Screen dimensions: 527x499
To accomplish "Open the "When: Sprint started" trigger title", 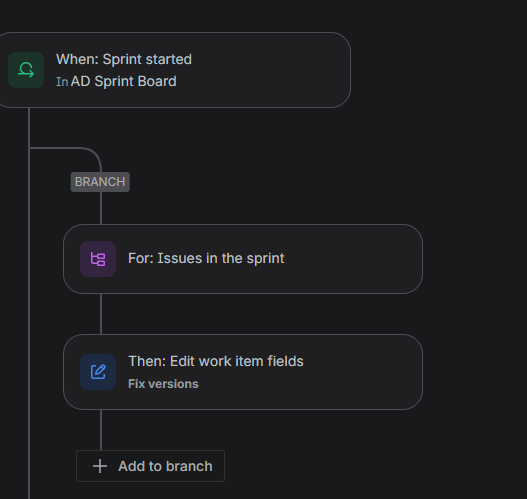I will [124, 59].
